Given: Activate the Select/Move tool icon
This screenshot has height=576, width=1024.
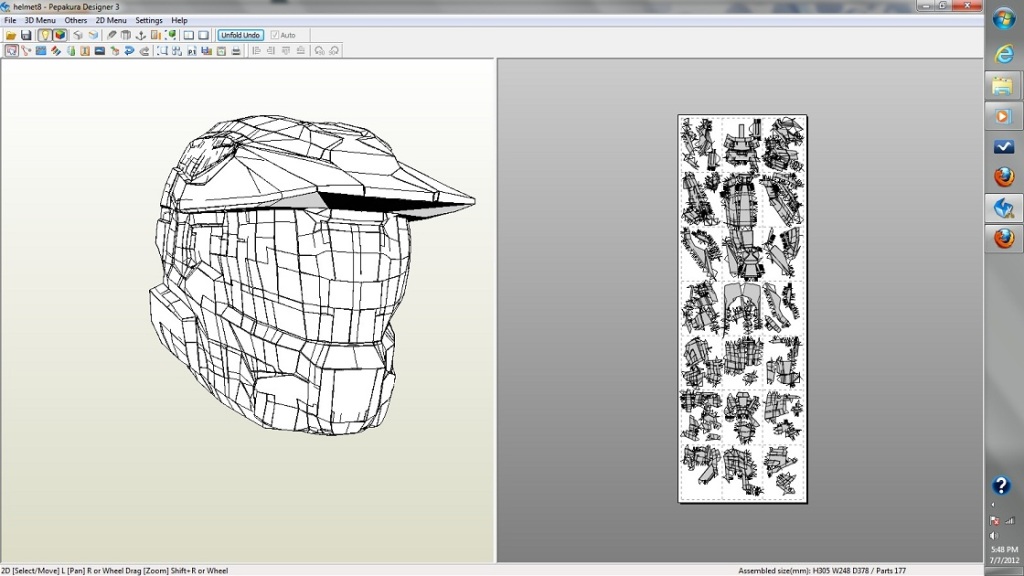Looking at the screenshot, I should click(12, 50).
